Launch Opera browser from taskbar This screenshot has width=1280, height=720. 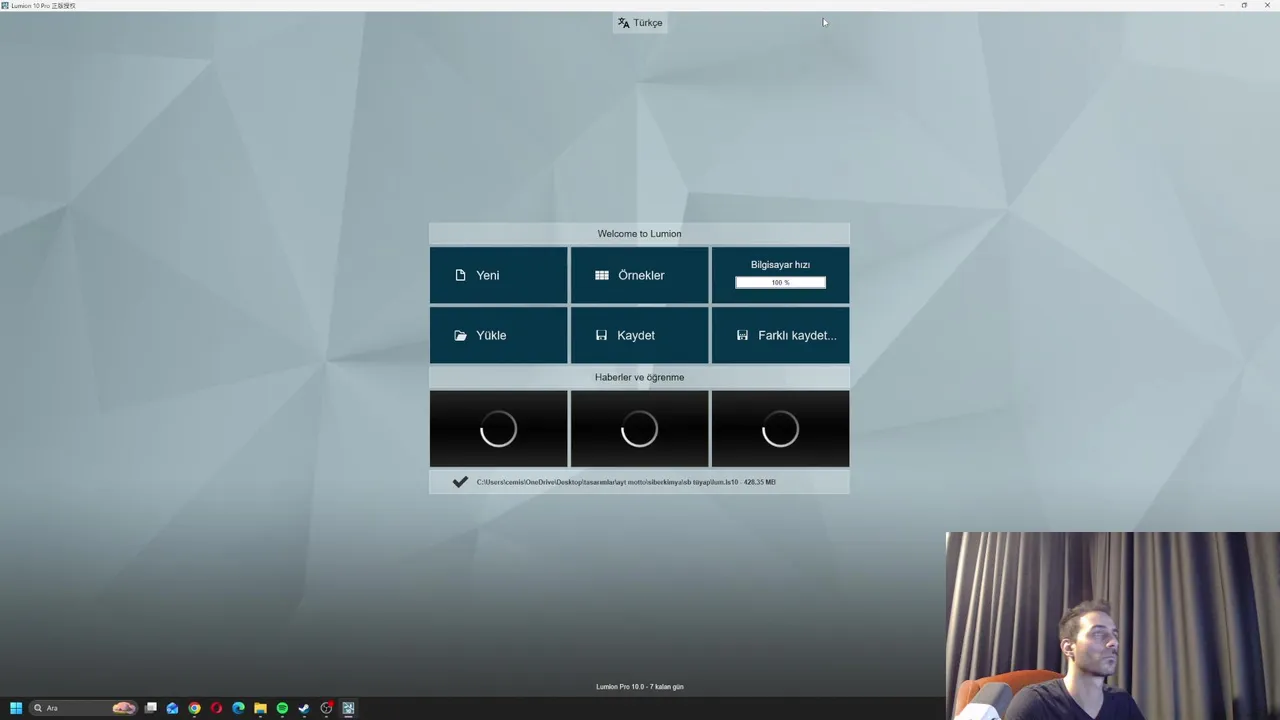coord(216,708)
